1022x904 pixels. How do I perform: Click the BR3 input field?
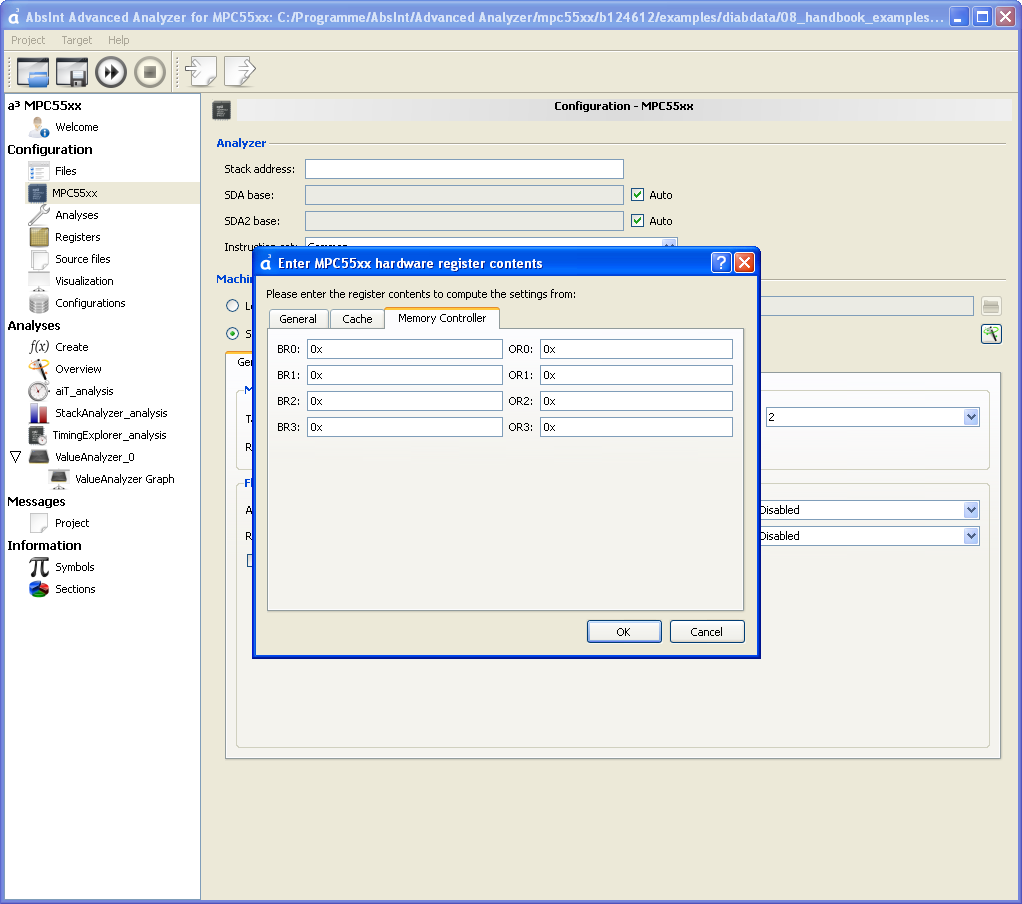coord(404,427)
